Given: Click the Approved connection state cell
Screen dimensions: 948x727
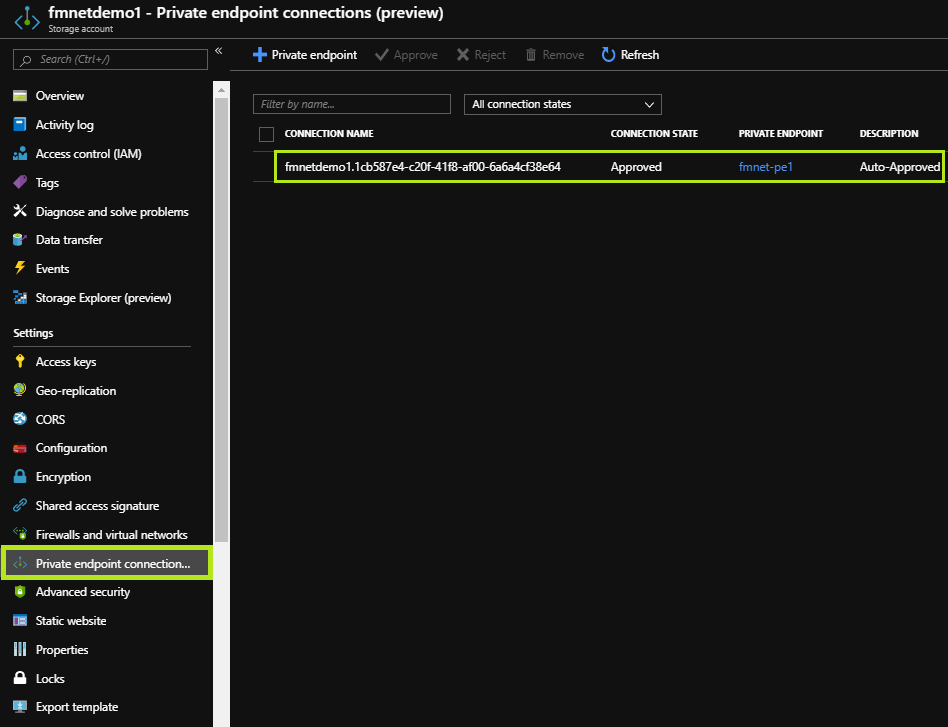Looking at the screenshot, I should coord(636,167).
